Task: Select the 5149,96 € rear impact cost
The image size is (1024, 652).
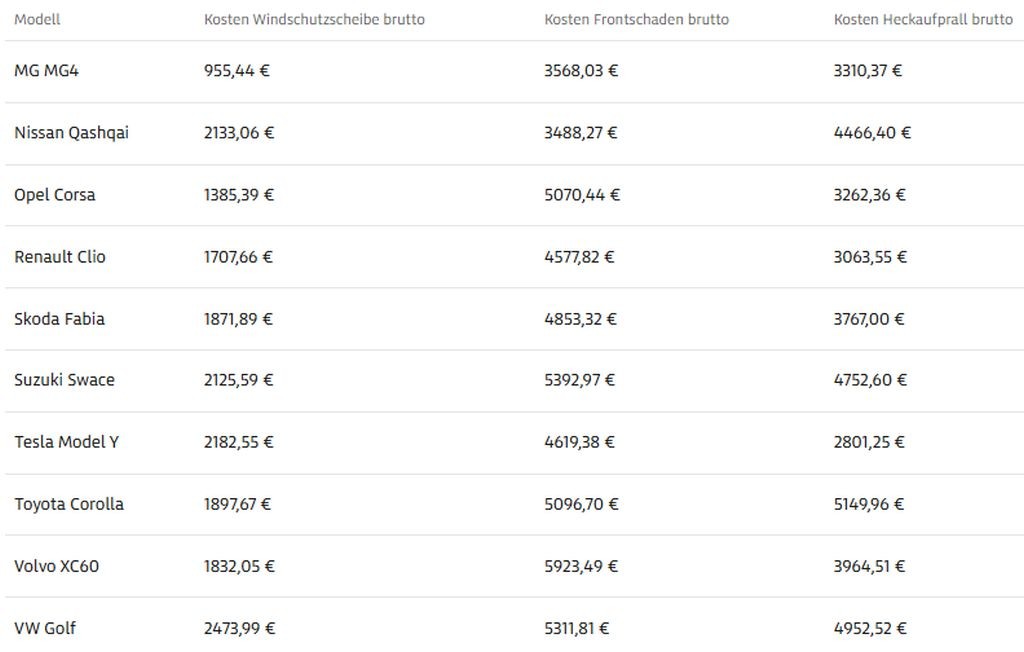Action: (x=869, y=504)
